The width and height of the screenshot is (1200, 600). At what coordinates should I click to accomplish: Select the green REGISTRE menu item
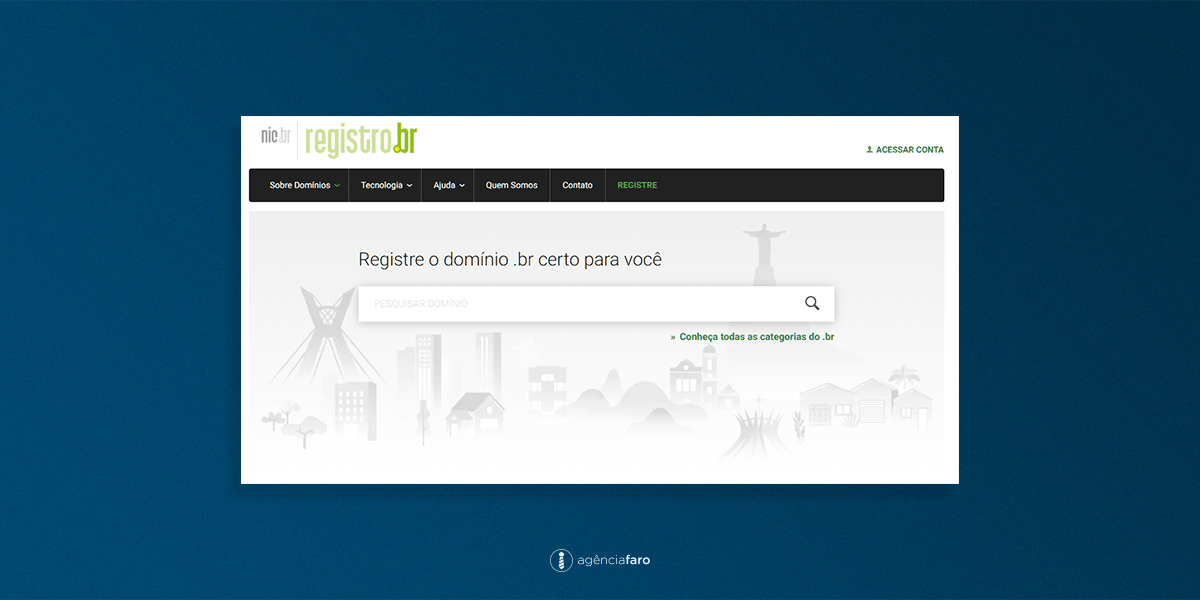tap(637, 185)
